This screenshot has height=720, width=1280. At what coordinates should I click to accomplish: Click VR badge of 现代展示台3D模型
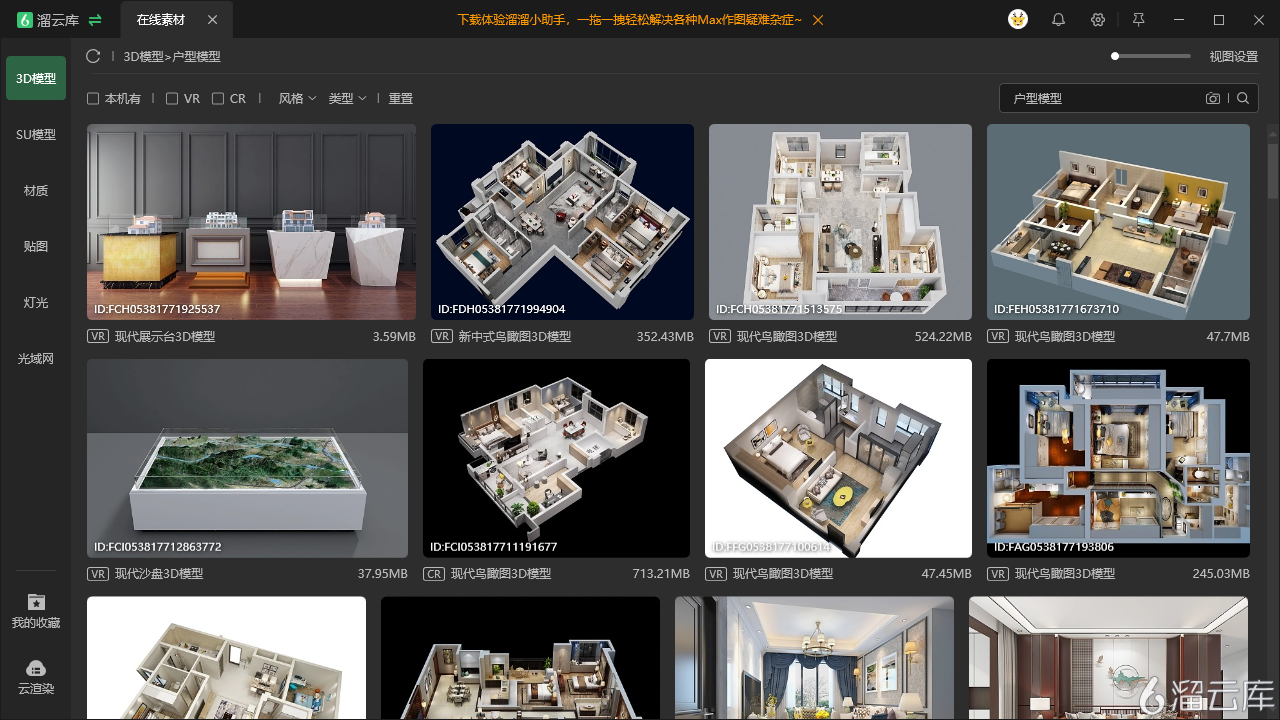click(x=98, y=337)
